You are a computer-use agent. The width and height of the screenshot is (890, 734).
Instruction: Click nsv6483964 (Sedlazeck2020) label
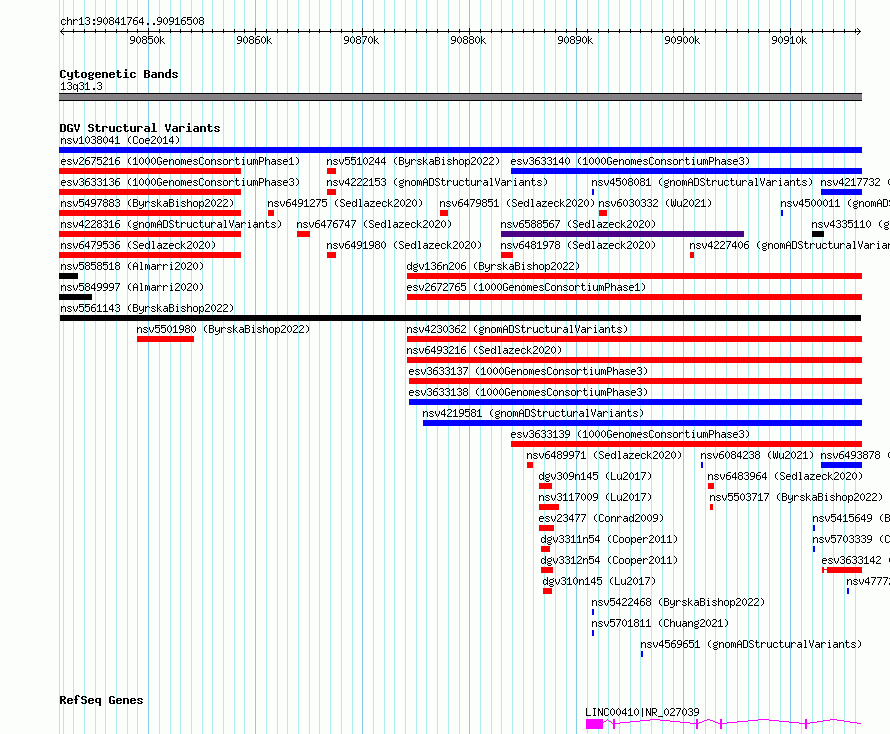tap(785, 476)
